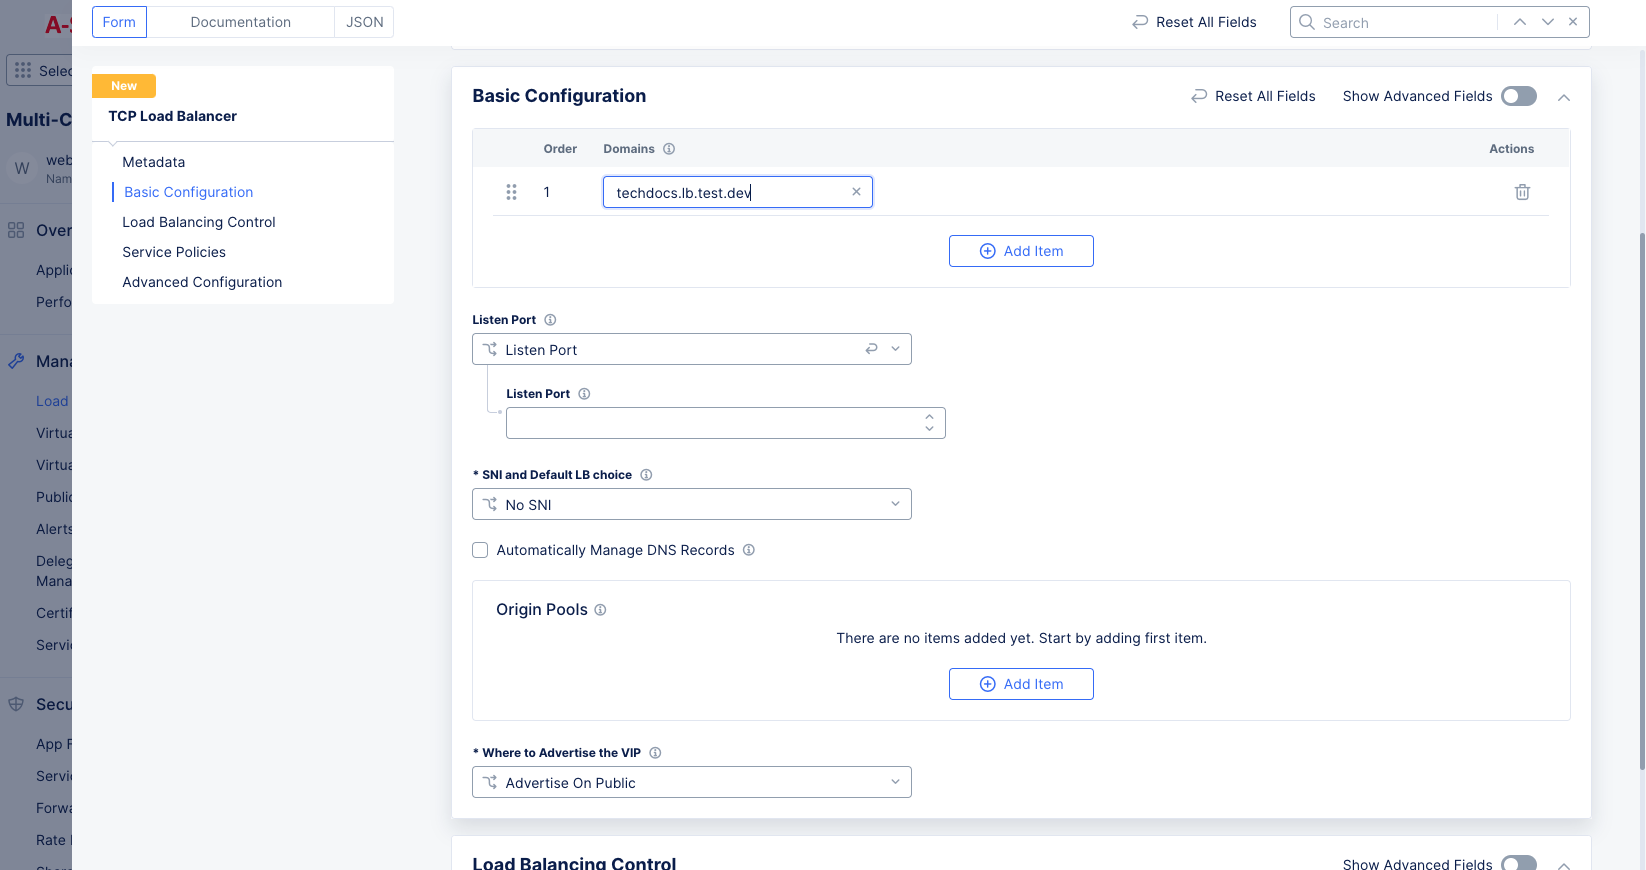Enable Automatically Manage DNS Records checkbox
Viewport: 1646px width, 870px height.
pos(480,550)
